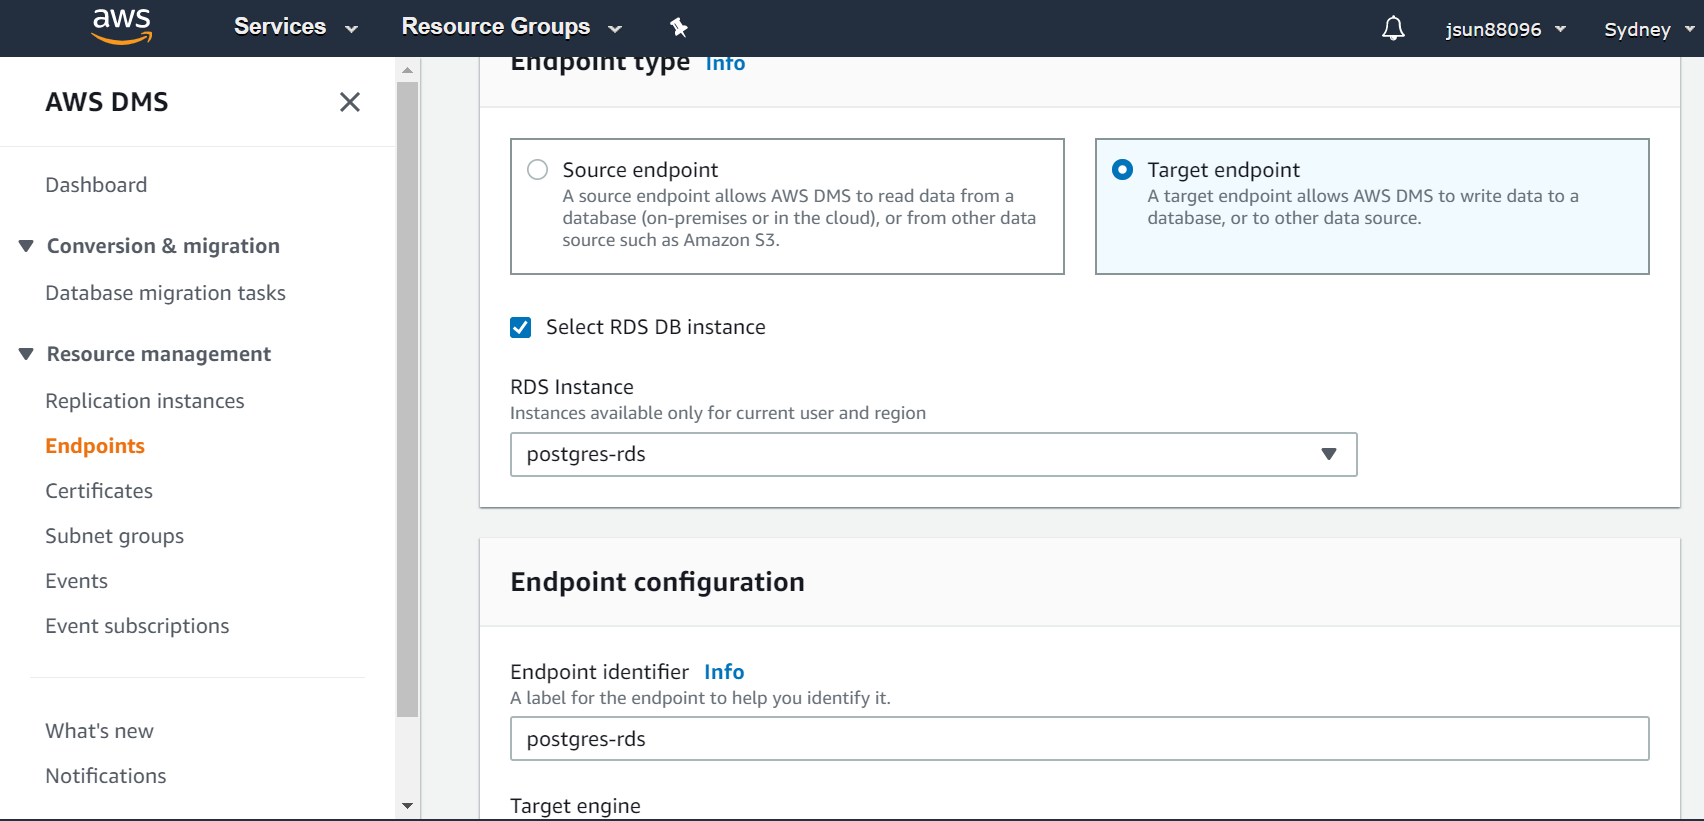
Task: Uncheck the Select RDS DB instance checkbox
Action: click(x=521, y=328)
